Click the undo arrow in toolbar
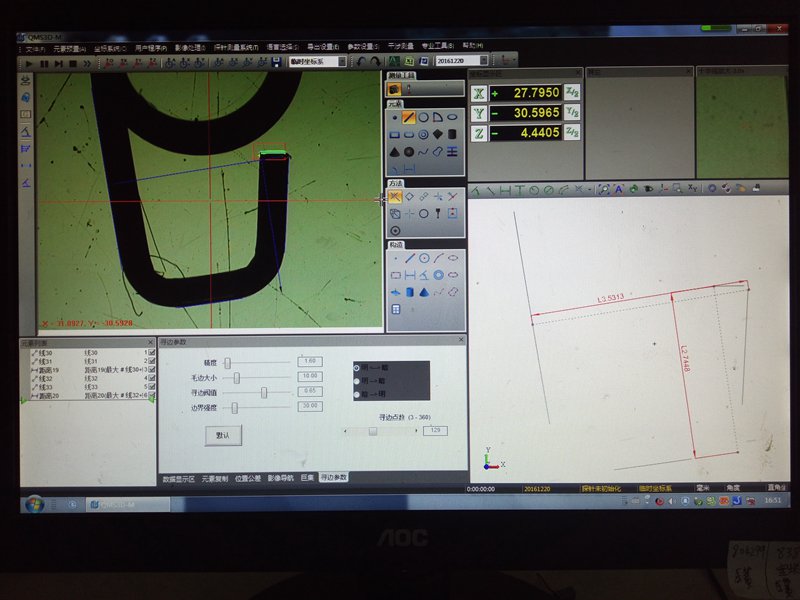Image resolution: width=800 pixels, height=600 pixels. click(361, 62)
